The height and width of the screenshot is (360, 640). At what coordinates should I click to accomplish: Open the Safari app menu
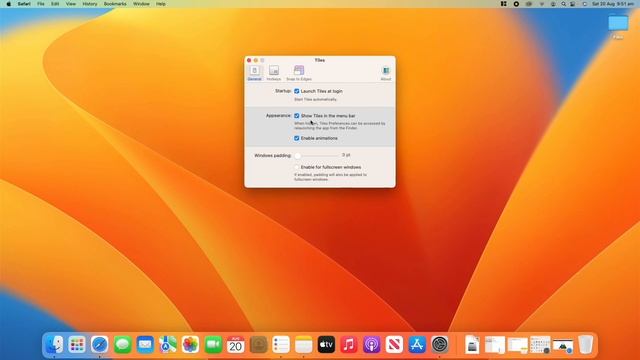[x=24, y=4]
